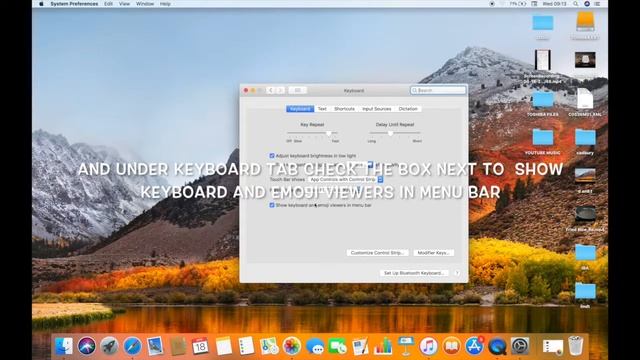The image size is (640, 360).
Task: Open Finder from the dock
Action: pyautogui.click(x=64, y=346)
